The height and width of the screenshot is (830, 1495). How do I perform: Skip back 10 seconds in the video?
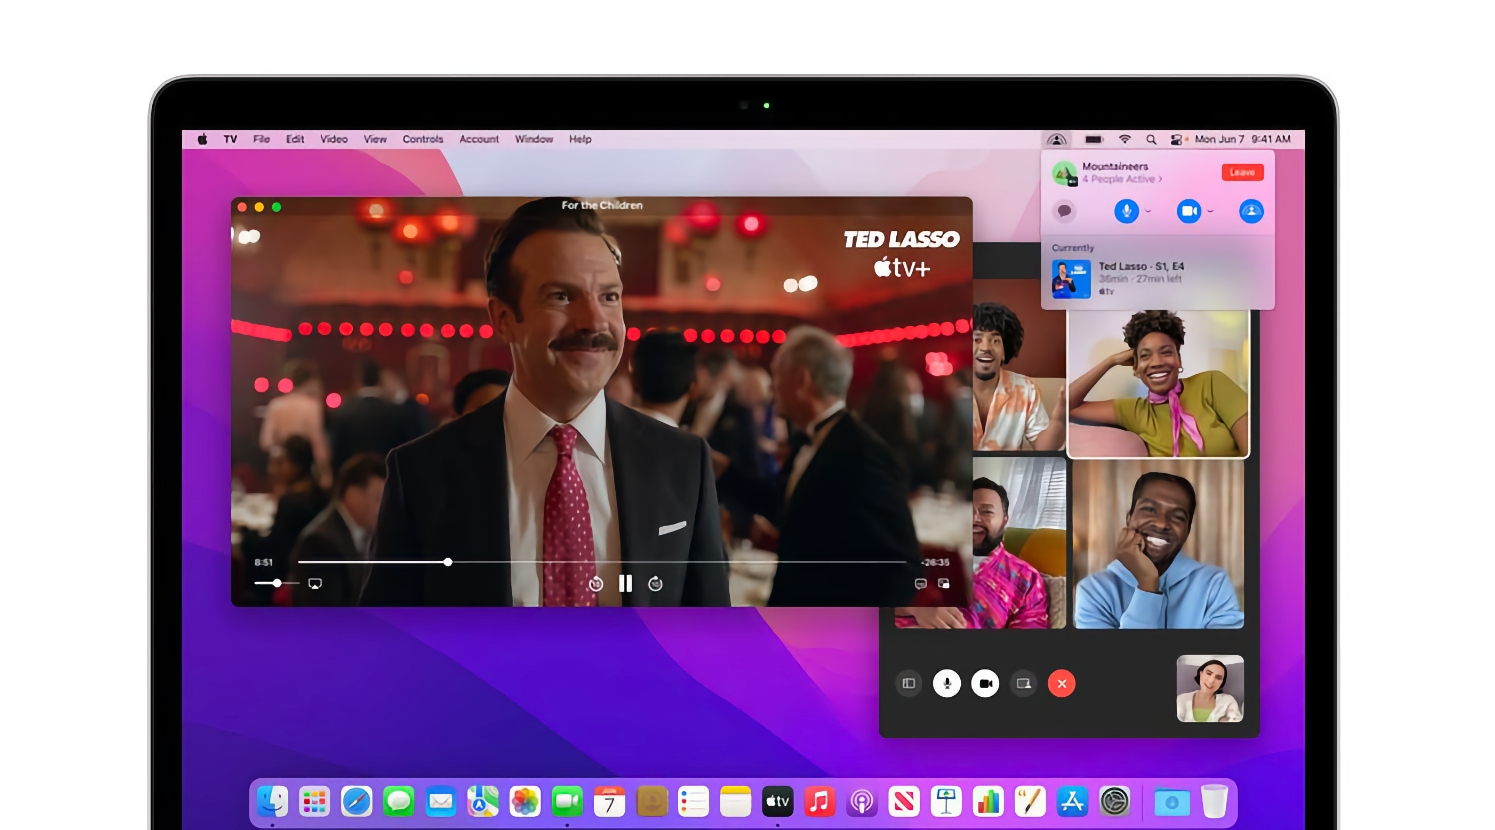596,584
